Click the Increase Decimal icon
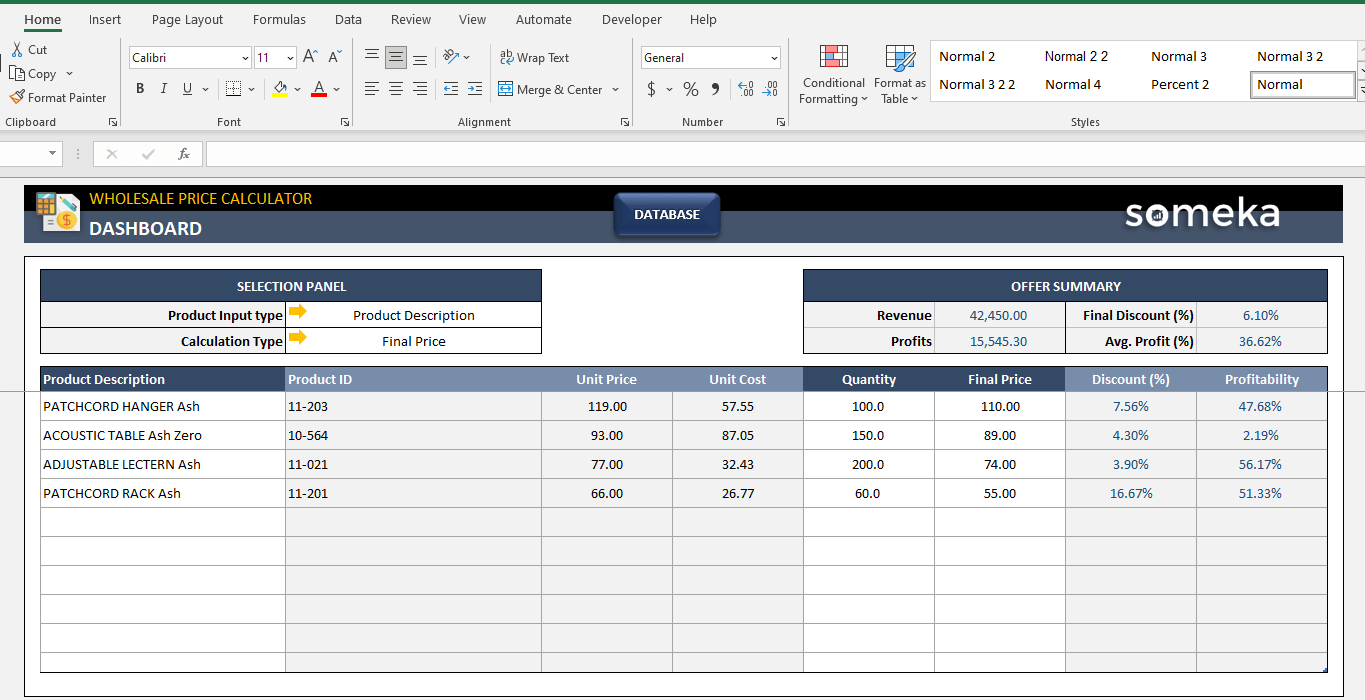Image resolution: width=1365 pixels, height=700 pixels. [x=745, y=89]
